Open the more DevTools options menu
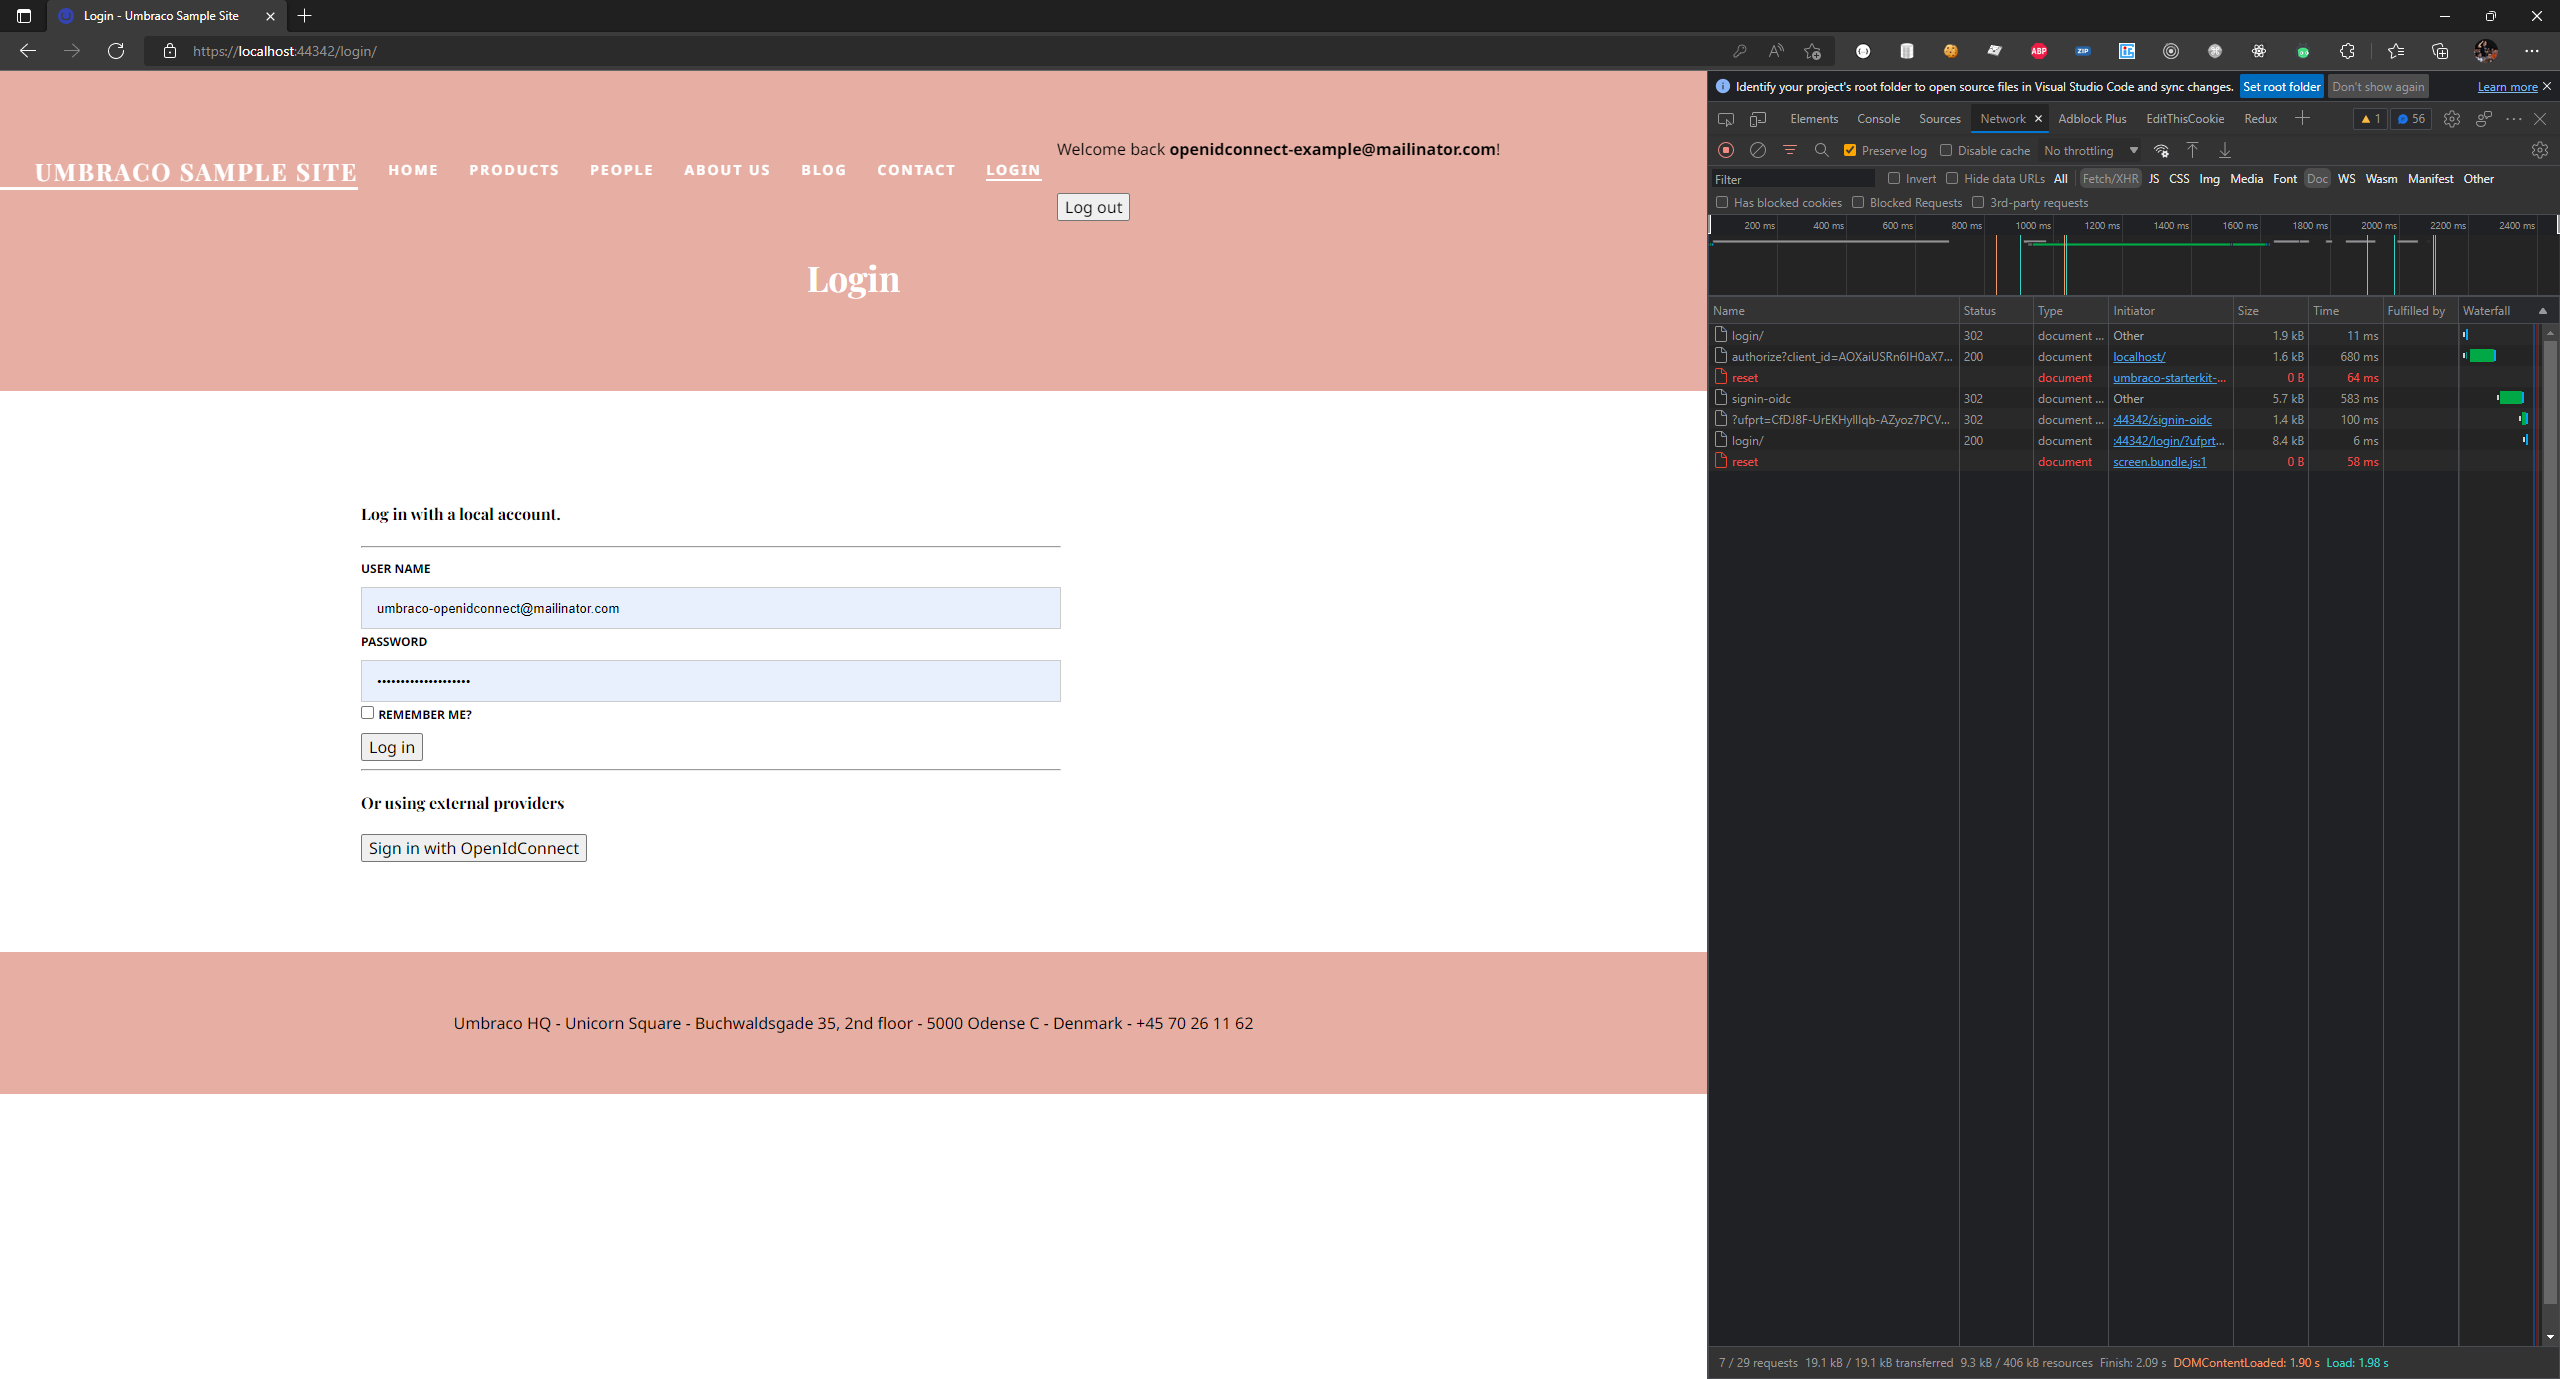The width and height of the screenshot is (2560, 1379). coord(2514,119)
